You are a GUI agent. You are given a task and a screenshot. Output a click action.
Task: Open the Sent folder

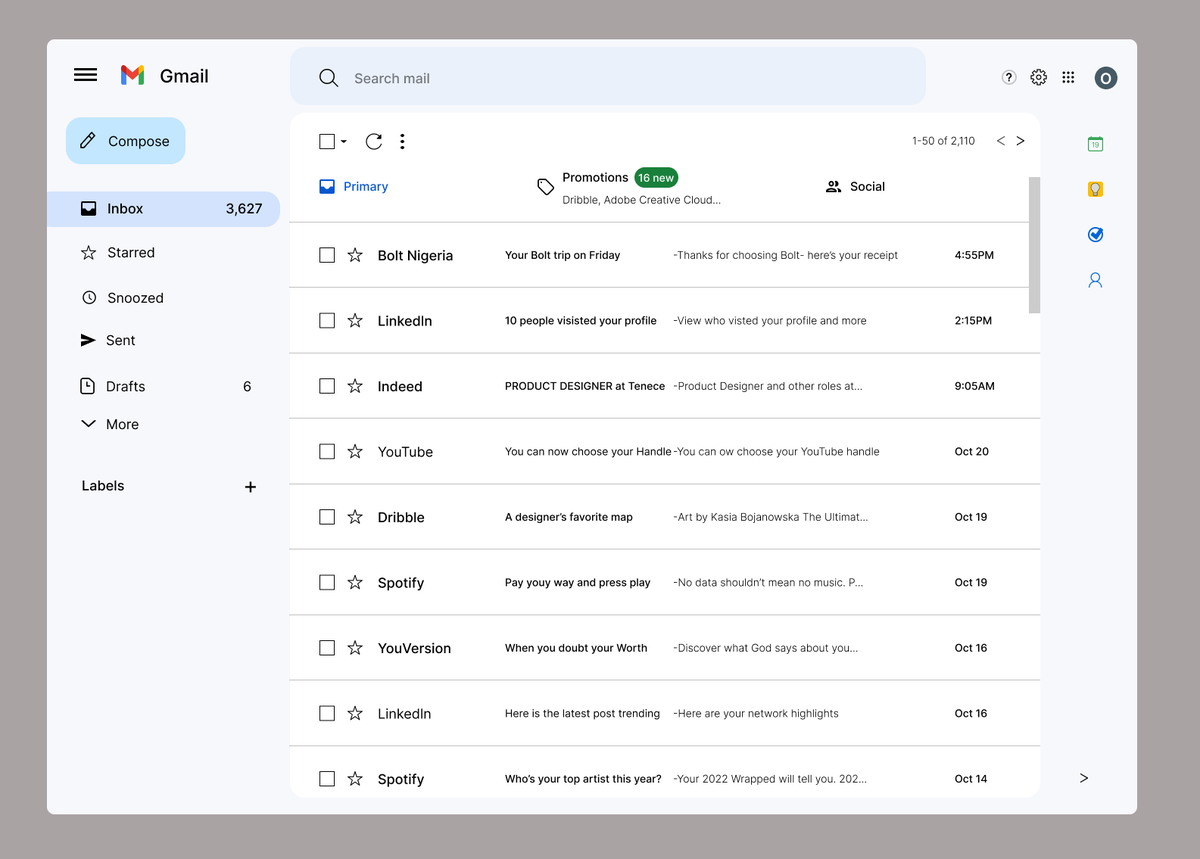[108, 340]
